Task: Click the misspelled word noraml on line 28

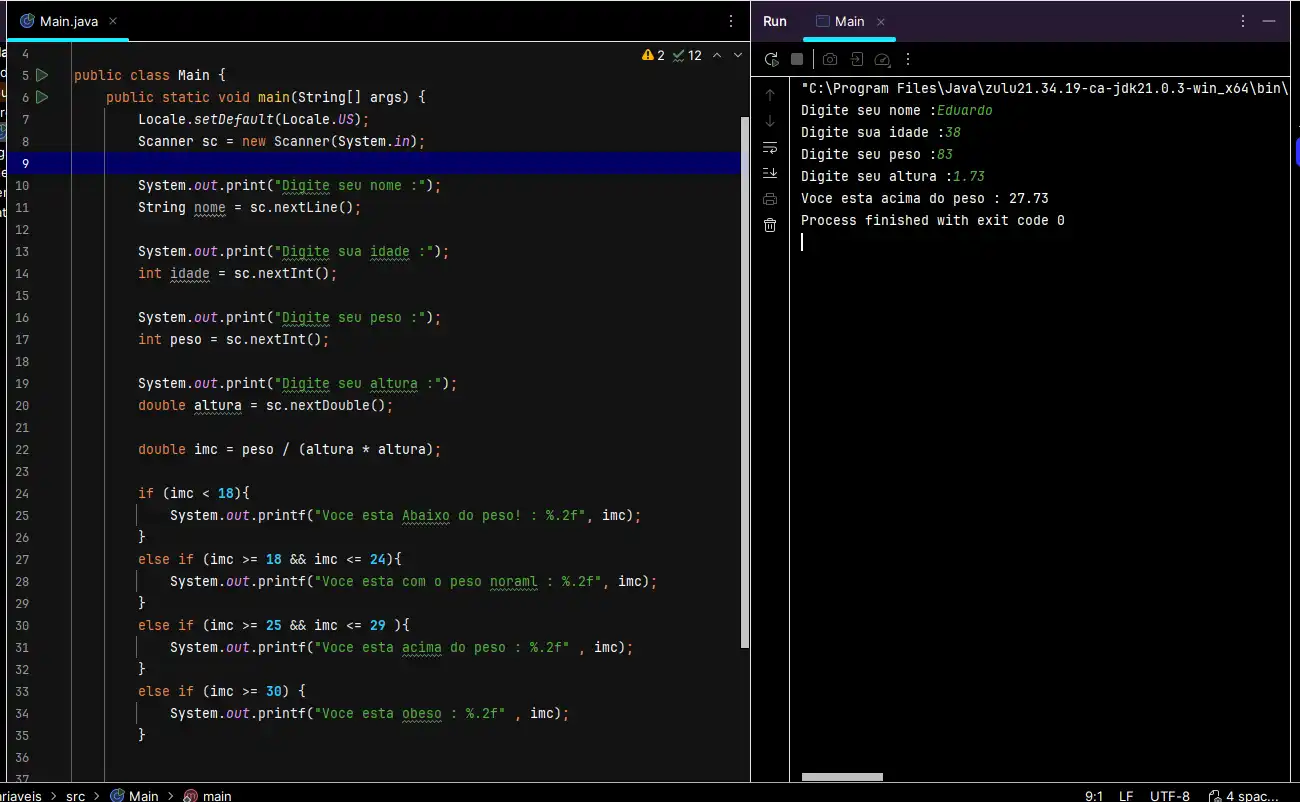Action: (x=514, y=581)
